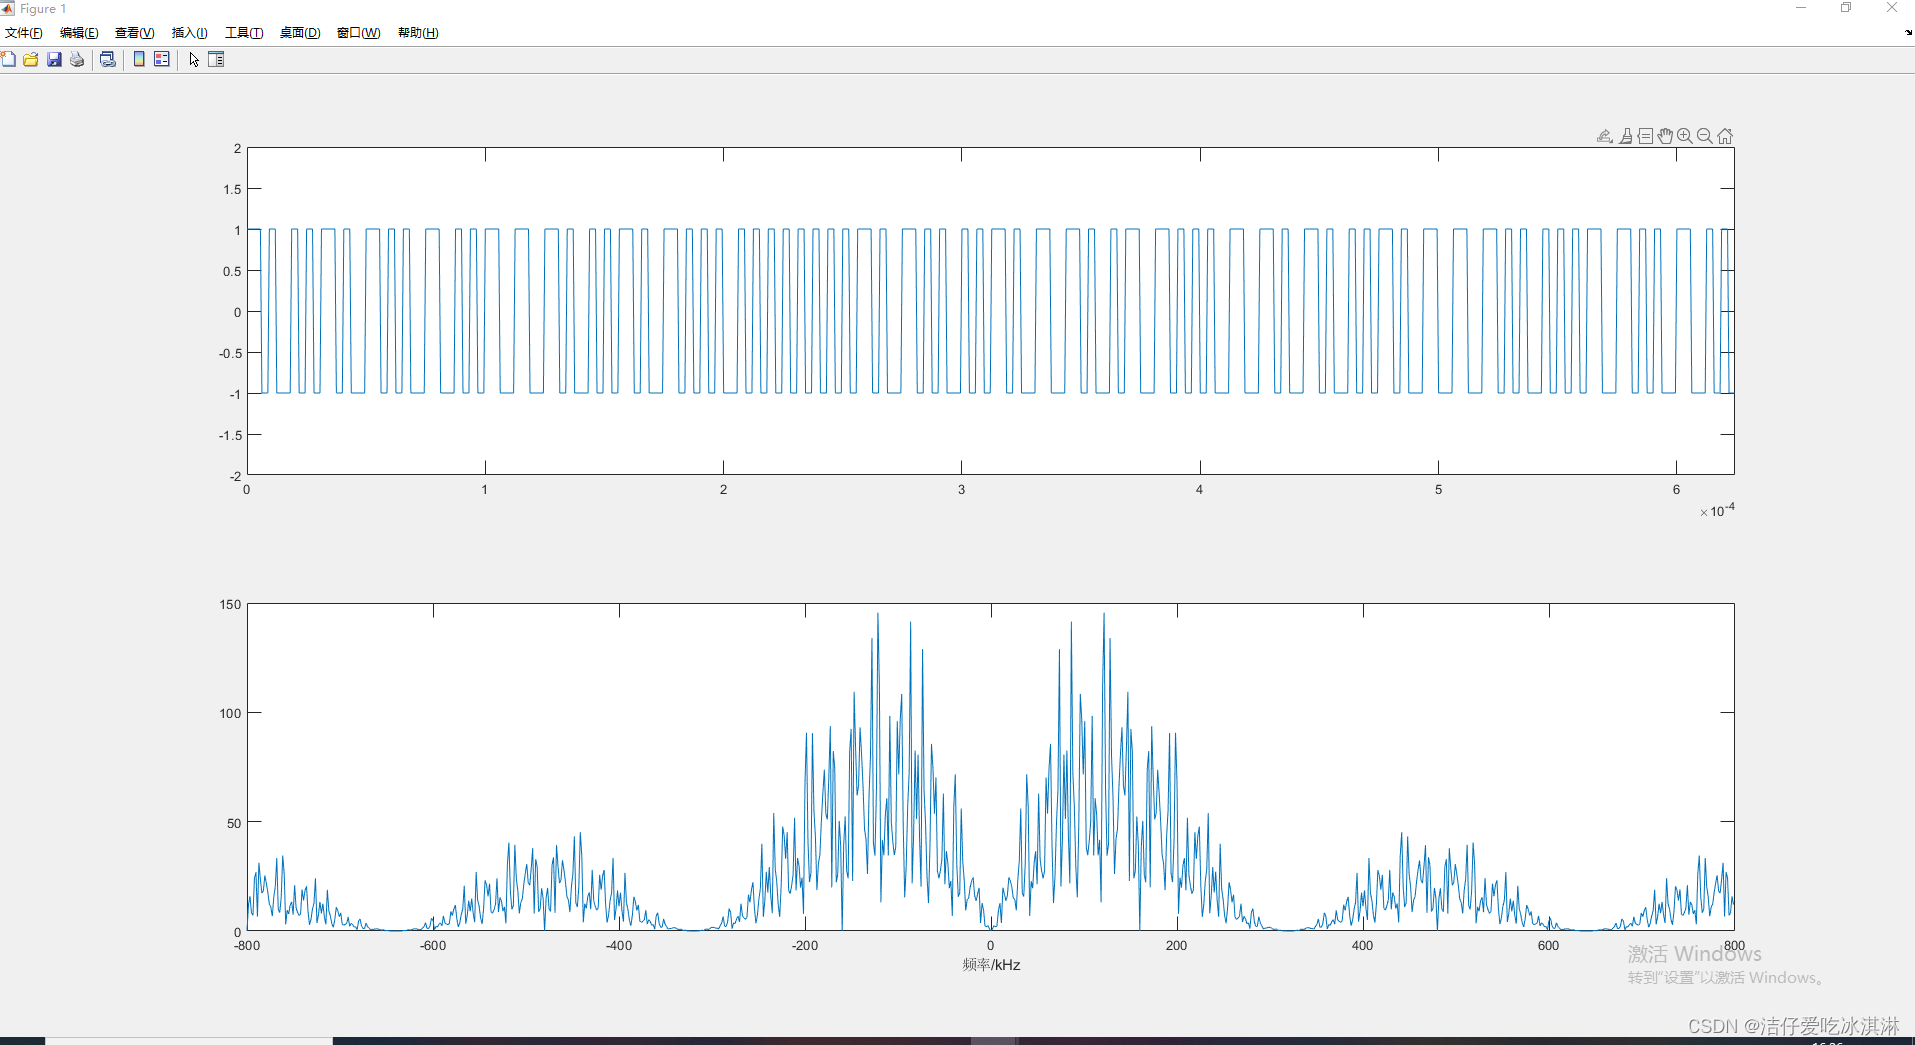Open the Property Inspector icon
The height and width of the screenshot is (1045, 1915).
[216, 60]
